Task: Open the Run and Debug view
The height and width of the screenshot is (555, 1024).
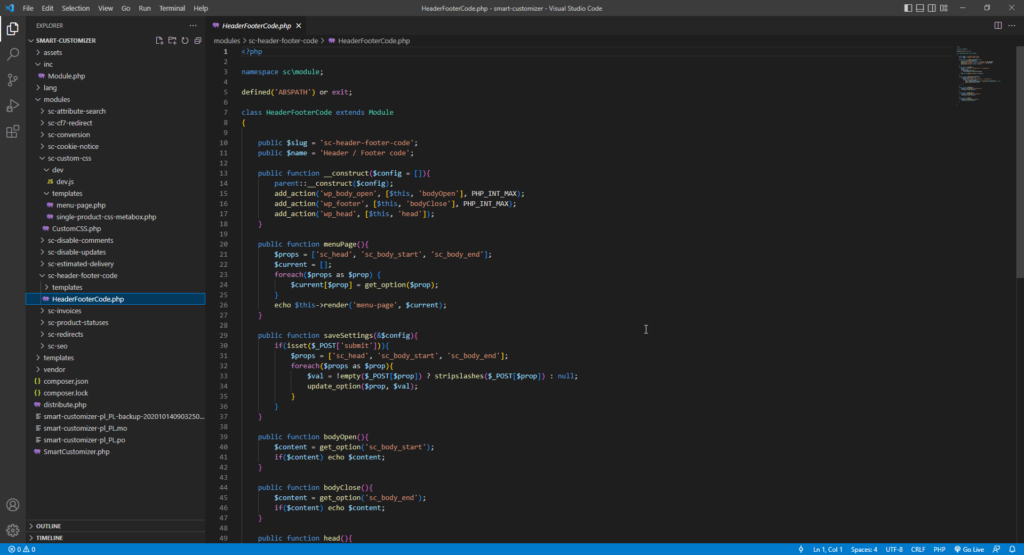Action: tap(12, 106)
